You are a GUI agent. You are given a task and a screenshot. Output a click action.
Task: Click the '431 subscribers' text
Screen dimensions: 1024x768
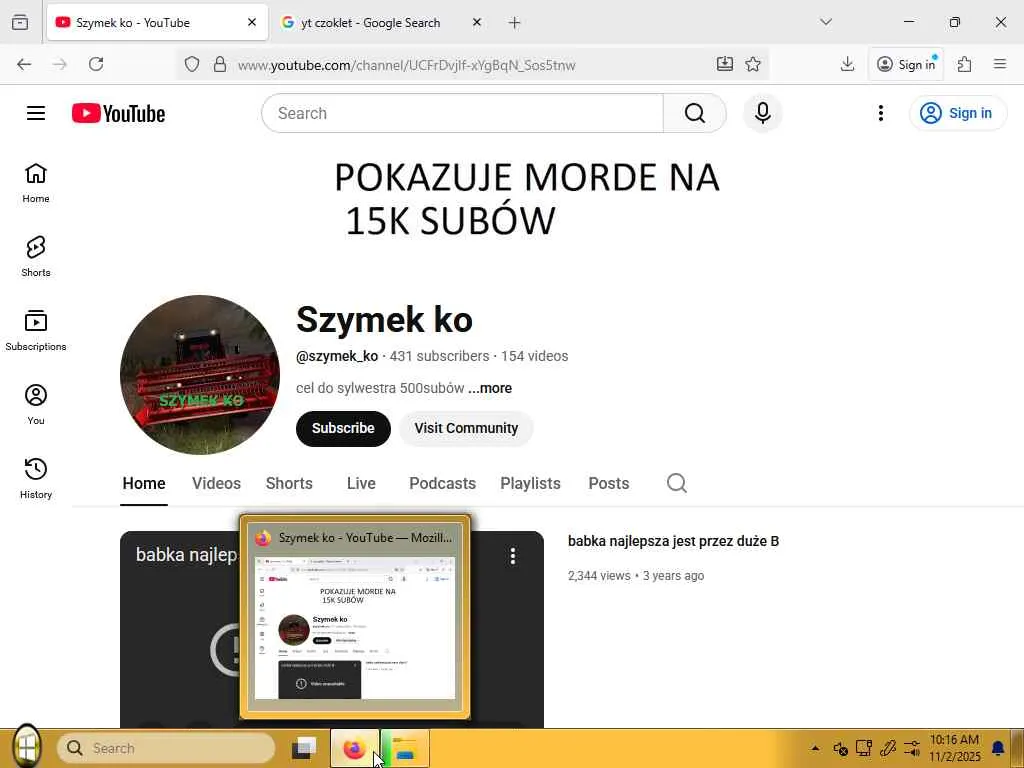tap(440, 356)
